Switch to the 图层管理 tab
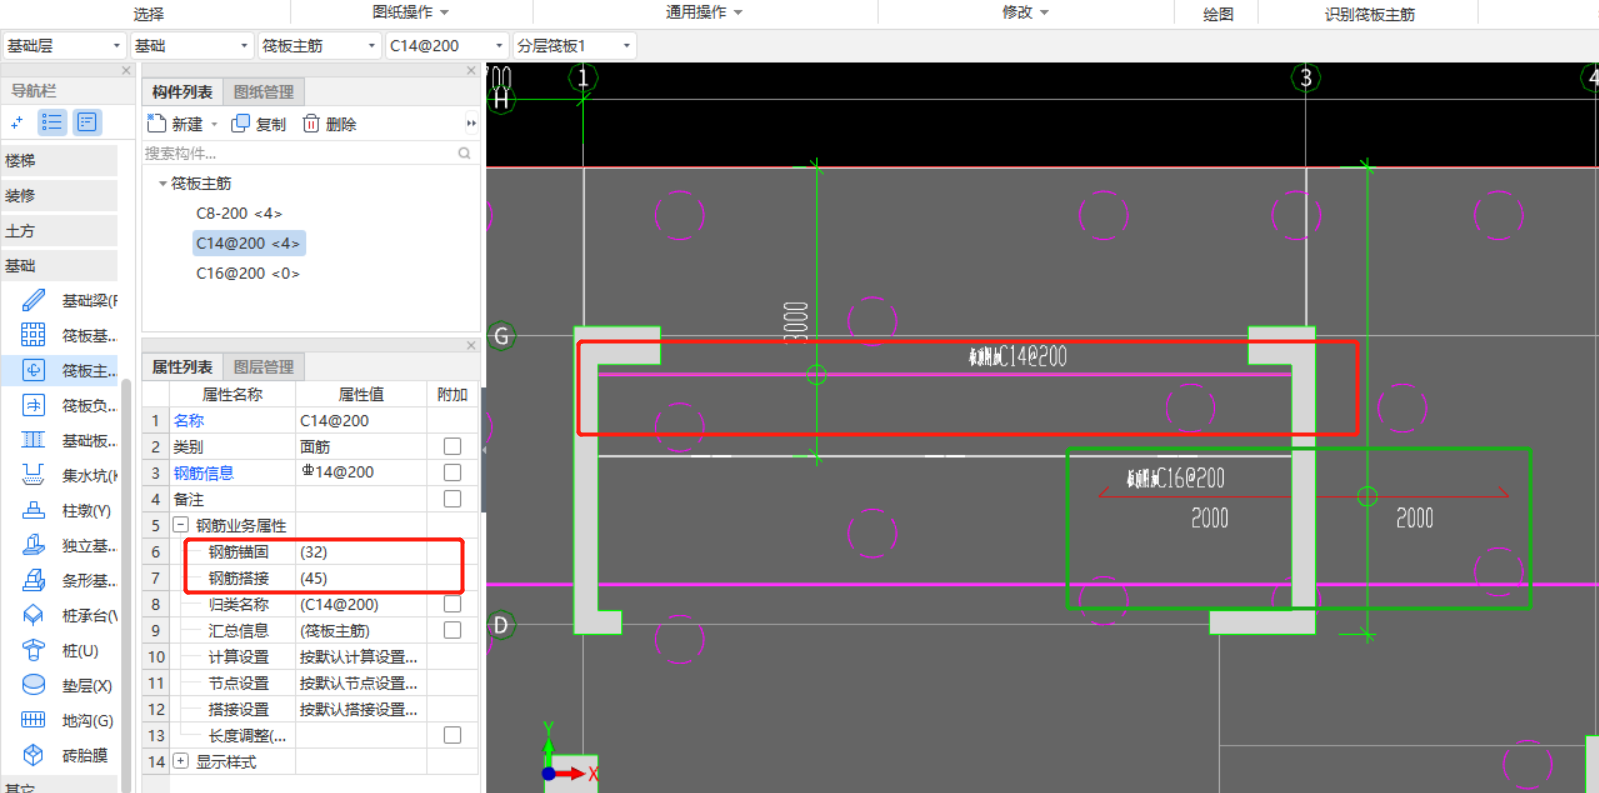This screenshot has width=1599, height=793. [x=264, y=367]
